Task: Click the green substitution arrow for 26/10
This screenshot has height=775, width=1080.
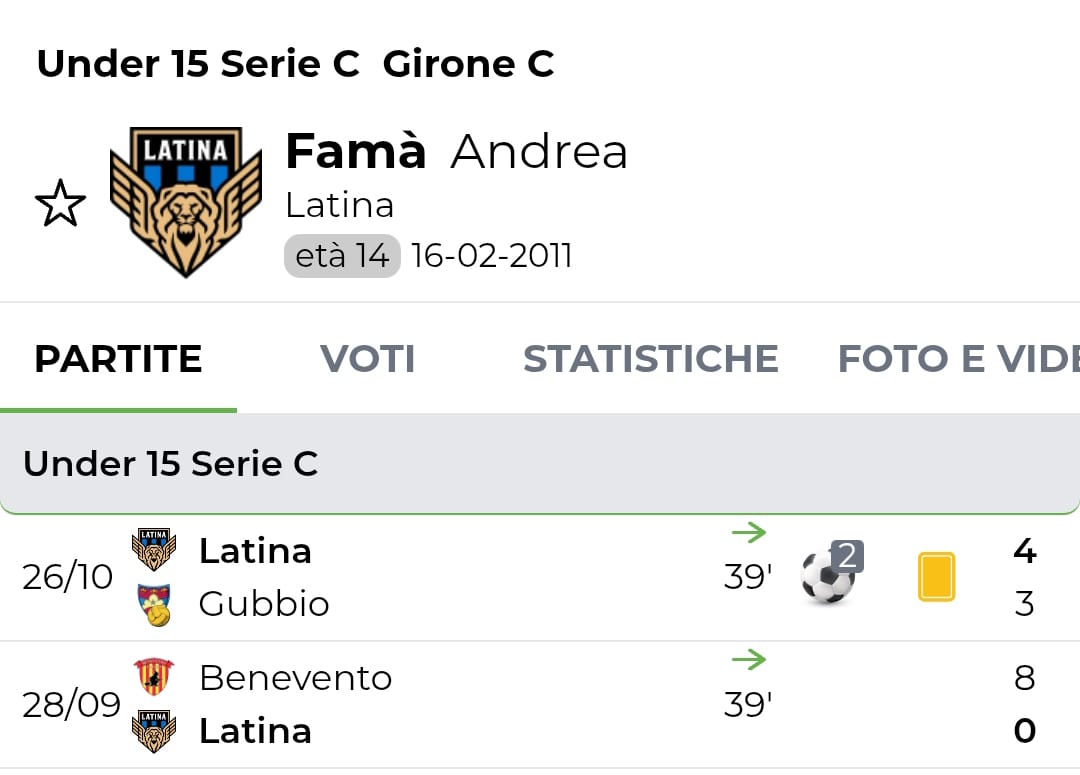Action: 748,533
